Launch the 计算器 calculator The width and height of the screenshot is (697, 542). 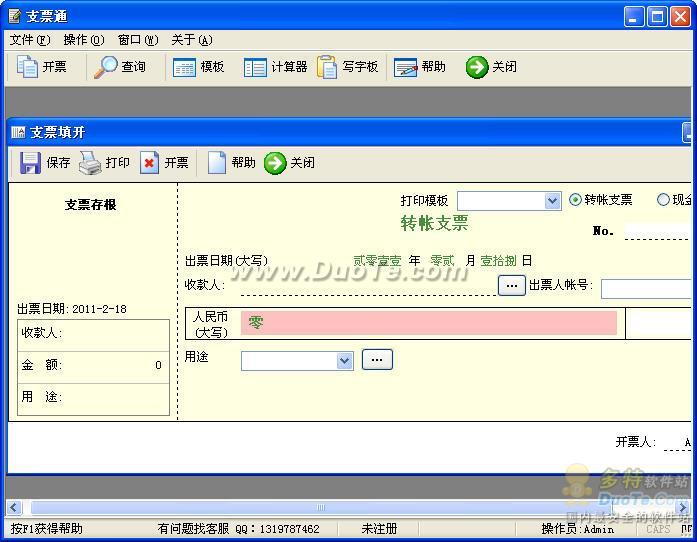[256, 67]
